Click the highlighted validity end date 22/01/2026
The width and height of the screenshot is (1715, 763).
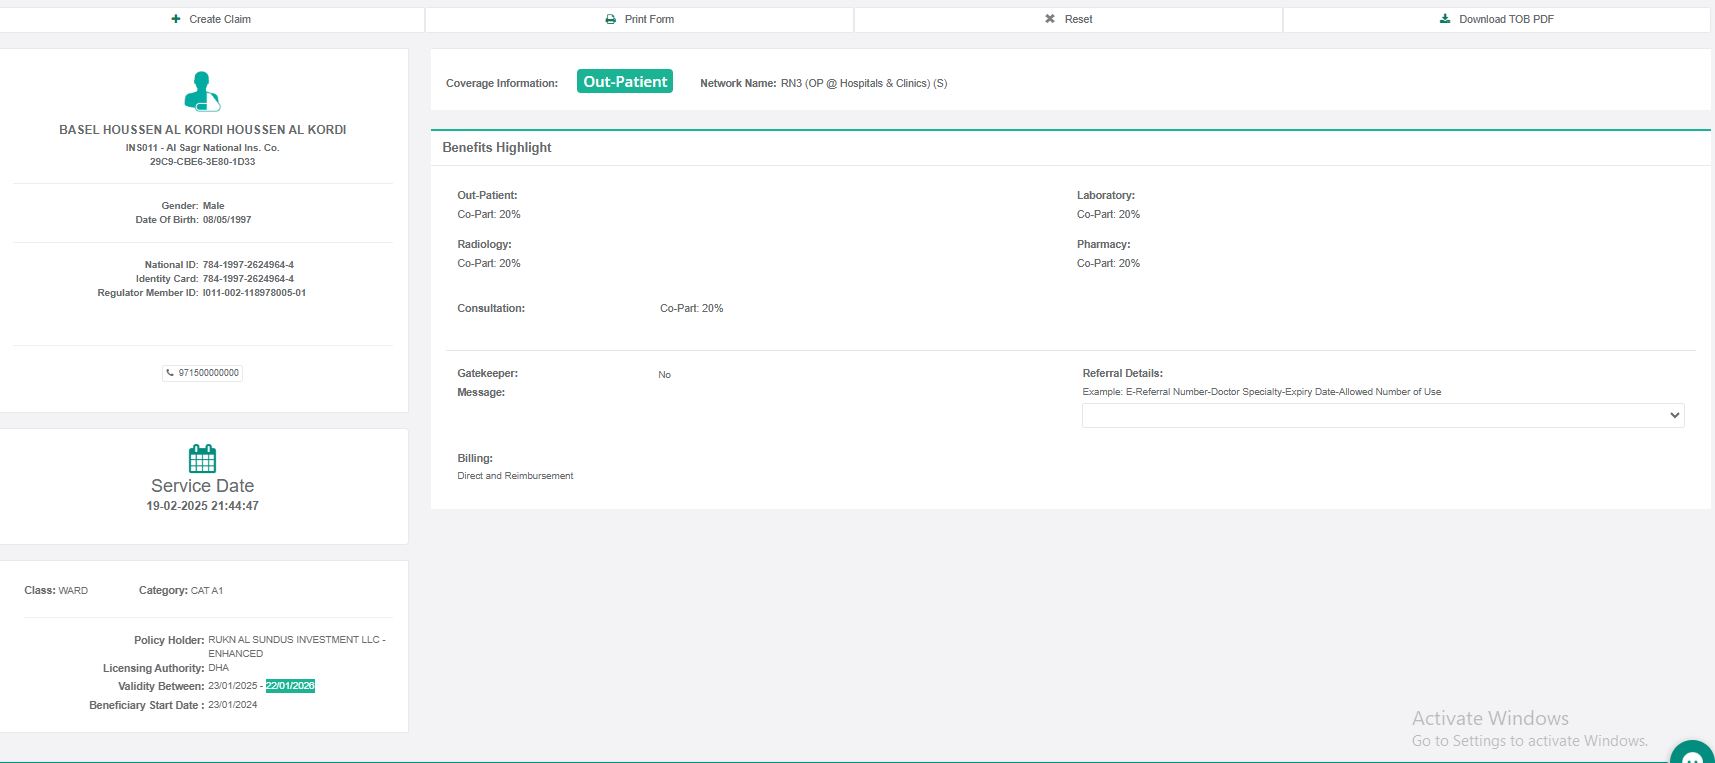(290, 686)
